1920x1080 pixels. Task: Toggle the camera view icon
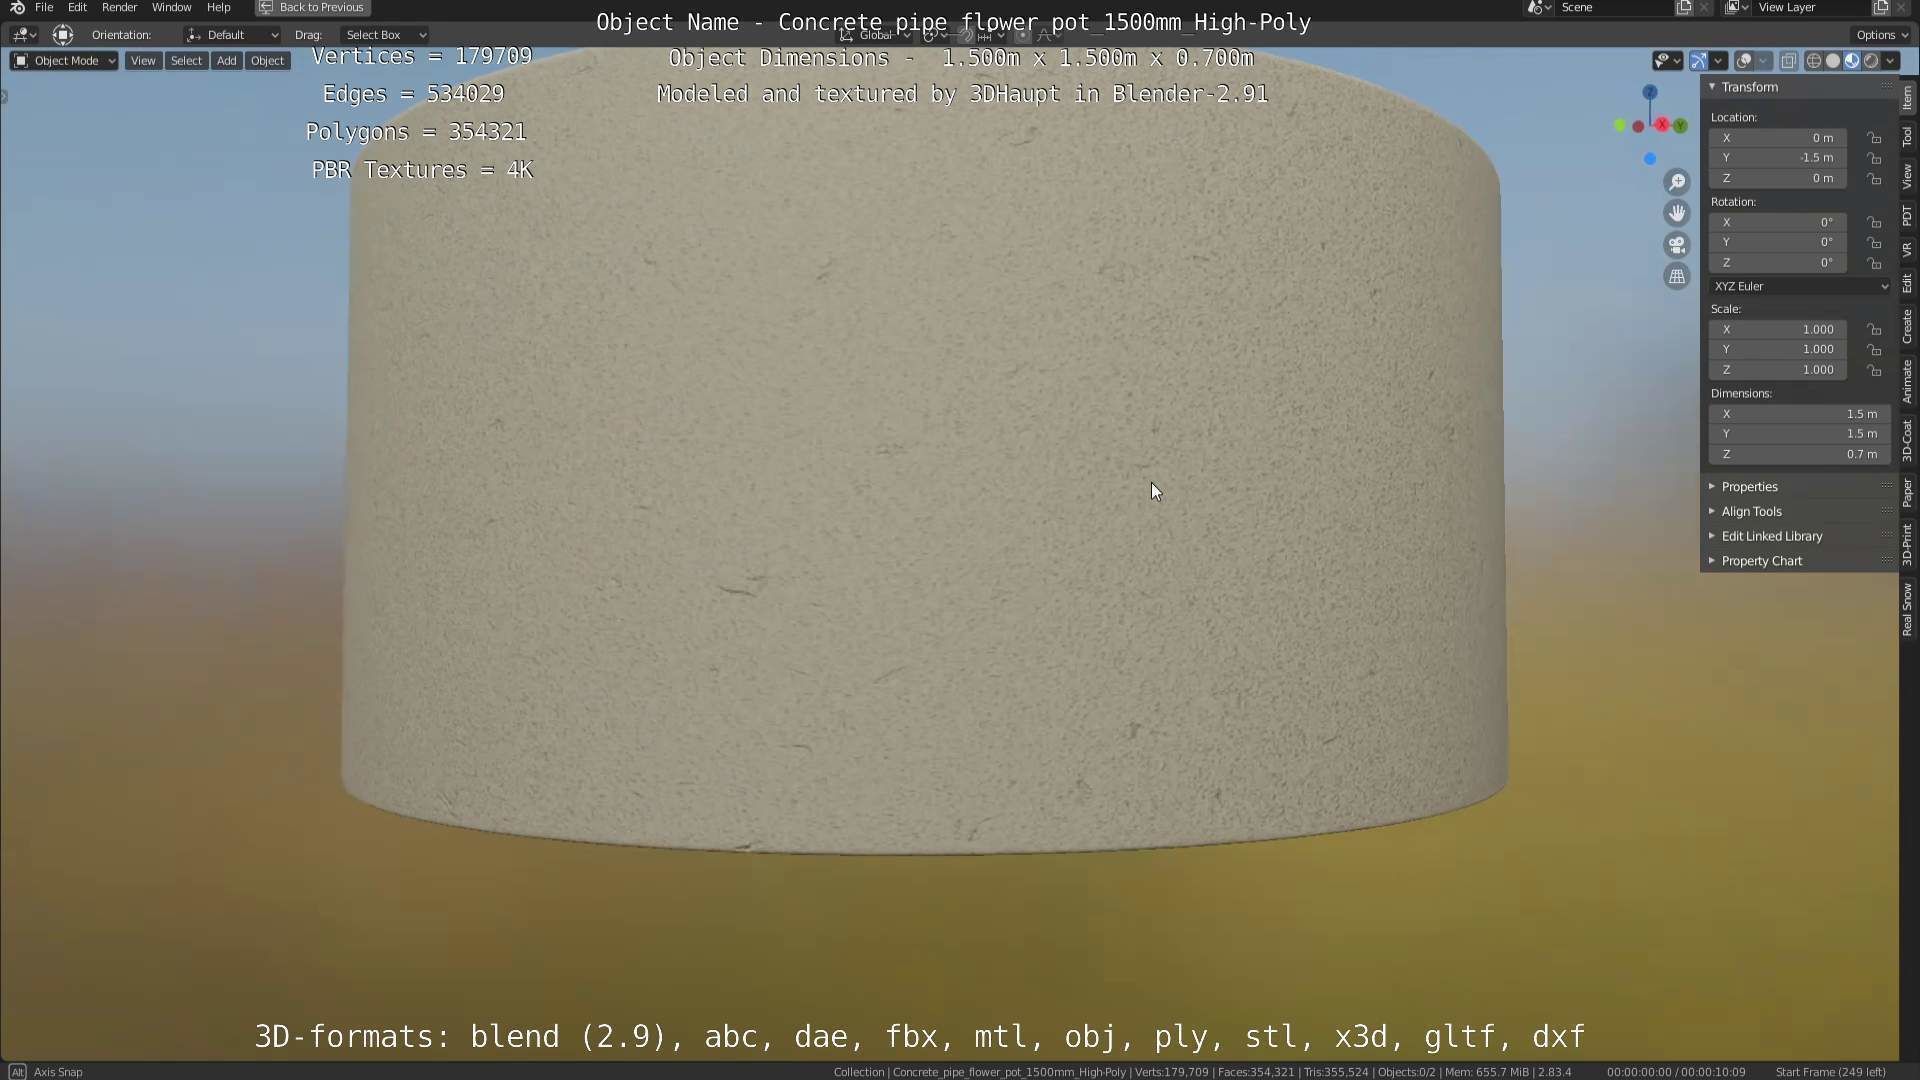(1677, 245)
